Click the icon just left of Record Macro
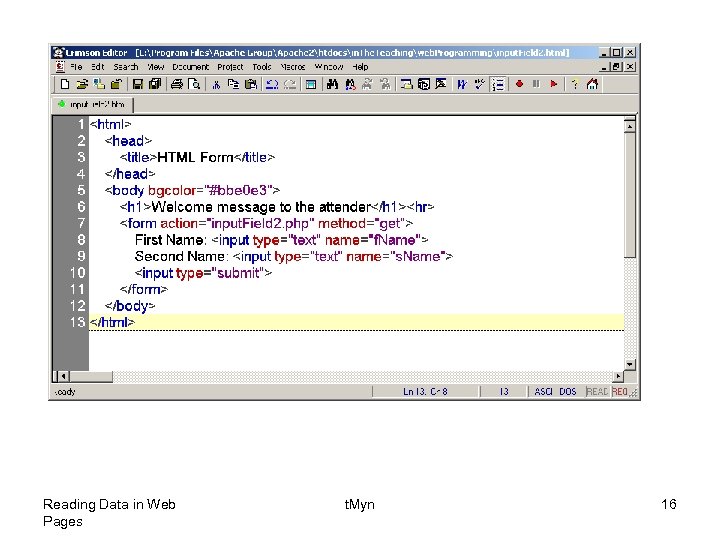 tap(498, 84)
